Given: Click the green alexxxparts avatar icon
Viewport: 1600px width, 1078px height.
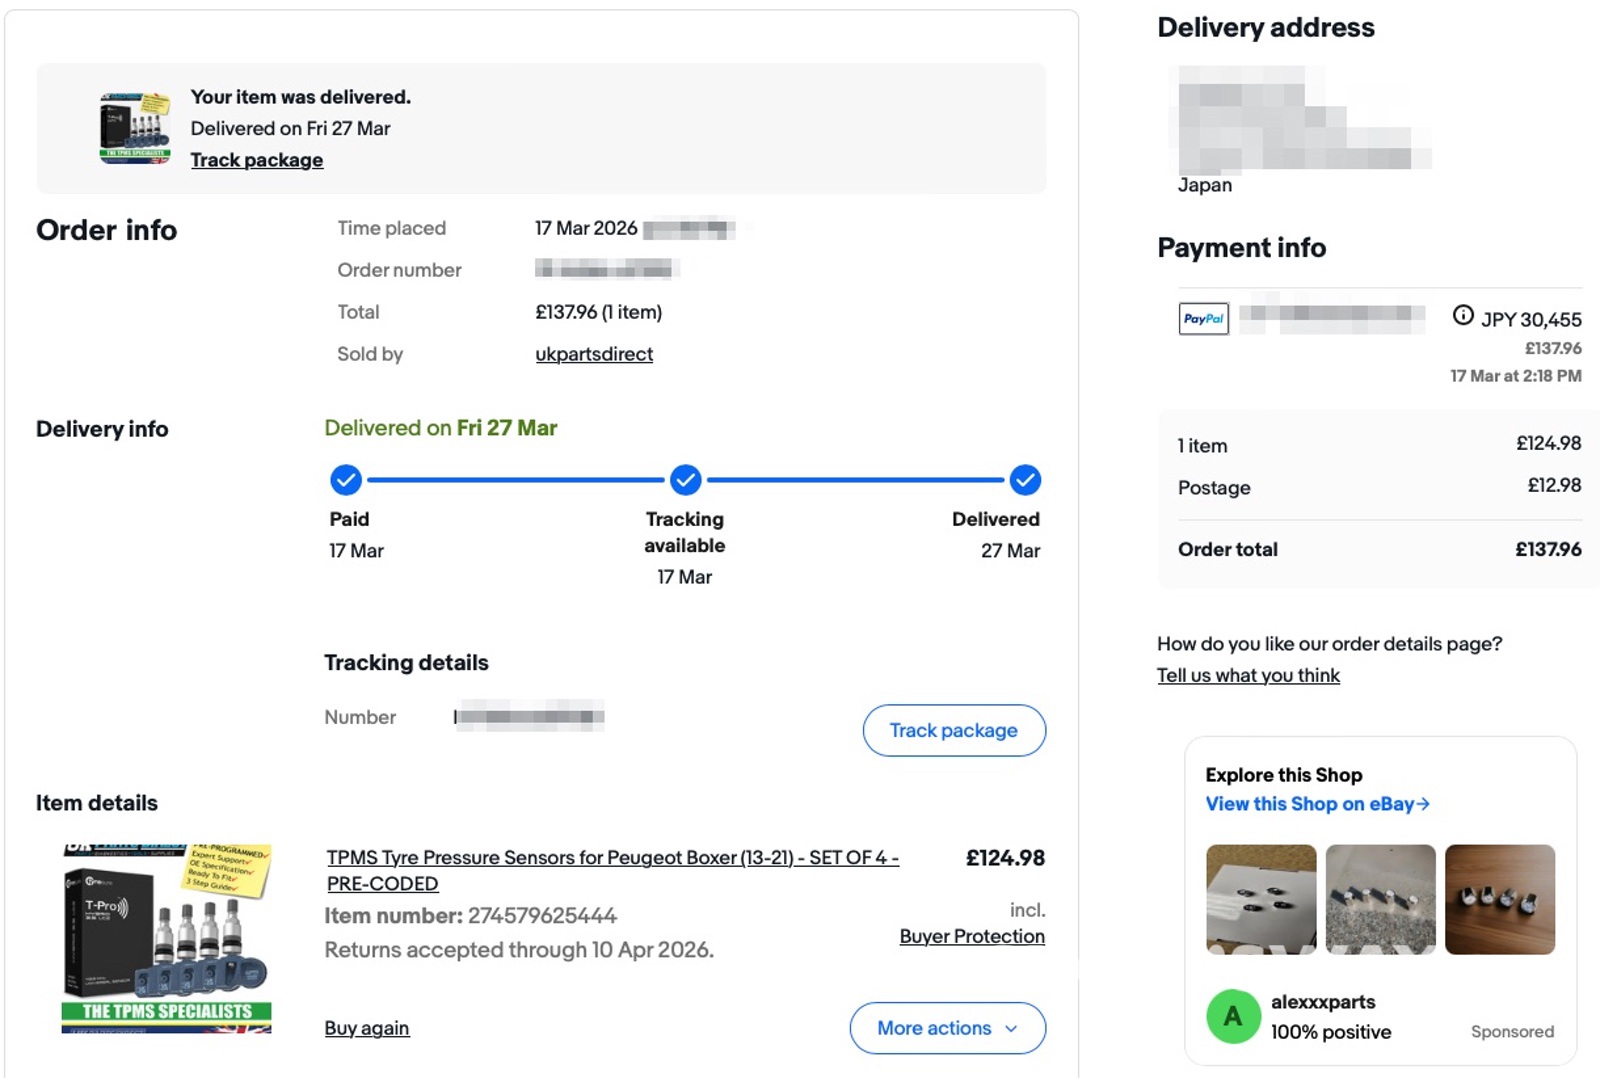Looking at the screenshot, I should tap(1233, 1016).
